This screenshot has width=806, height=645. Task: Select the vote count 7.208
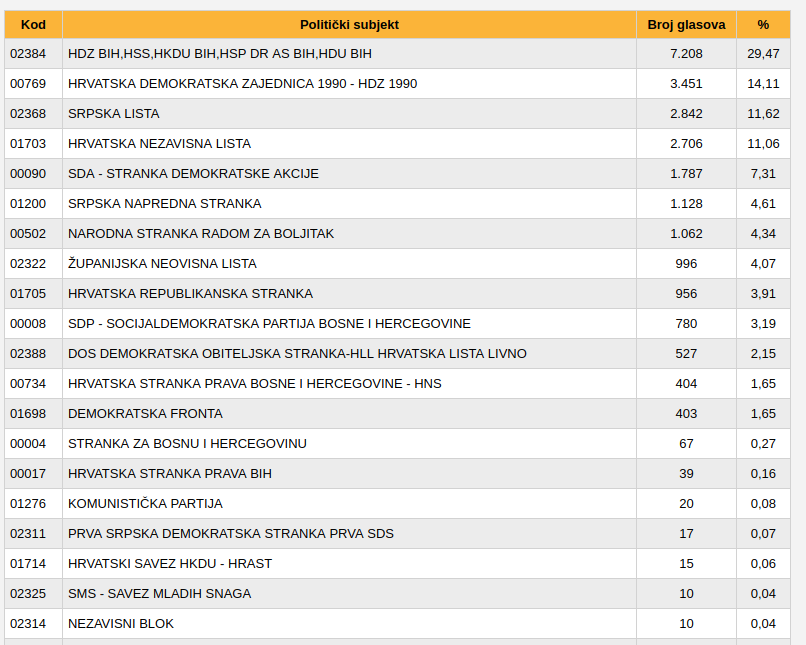pos(686,54)
